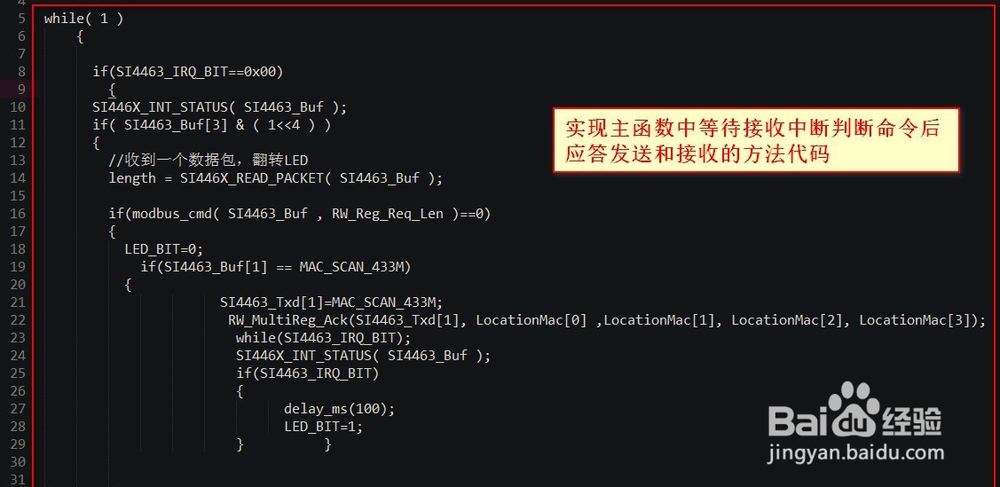Image resolution: width=1000 pixels, height=487 pixels.
Task: Click the Chinese comment on line 13
Action: pyautogui.click(x=208, y=161)
